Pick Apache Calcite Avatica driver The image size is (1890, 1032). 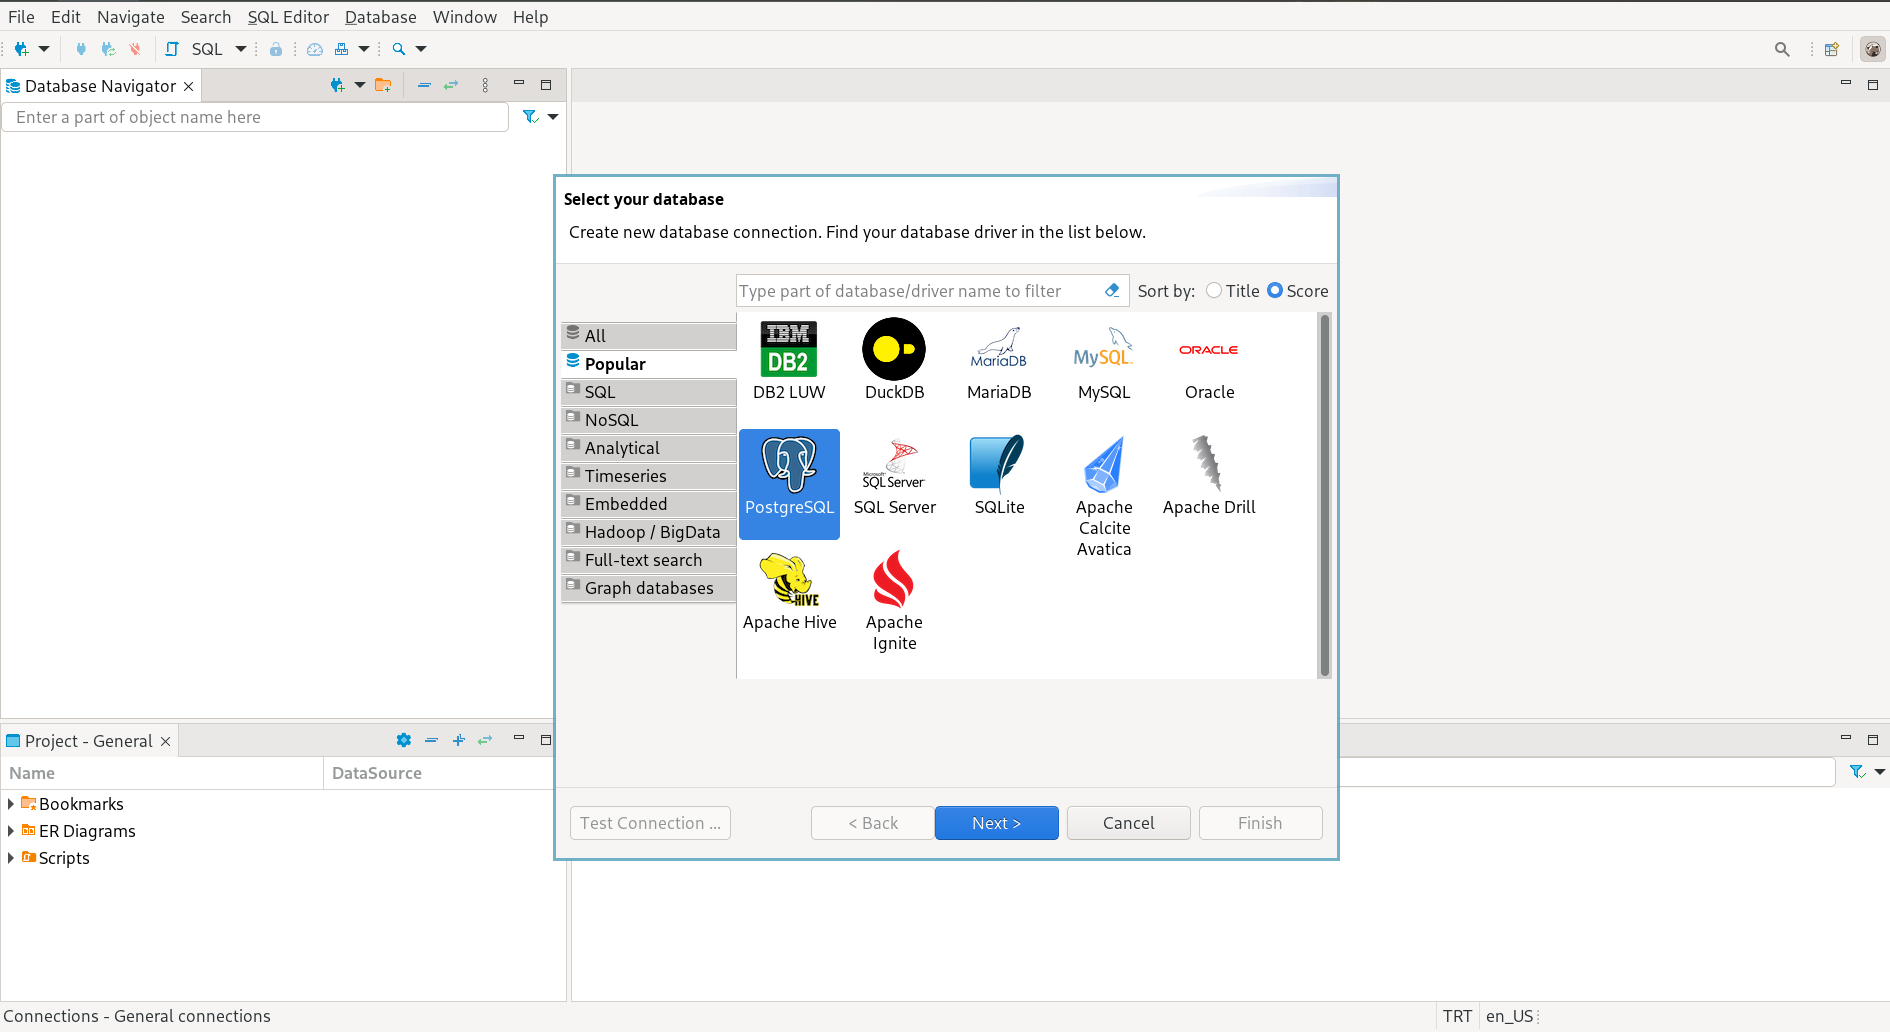(1104, 496)
